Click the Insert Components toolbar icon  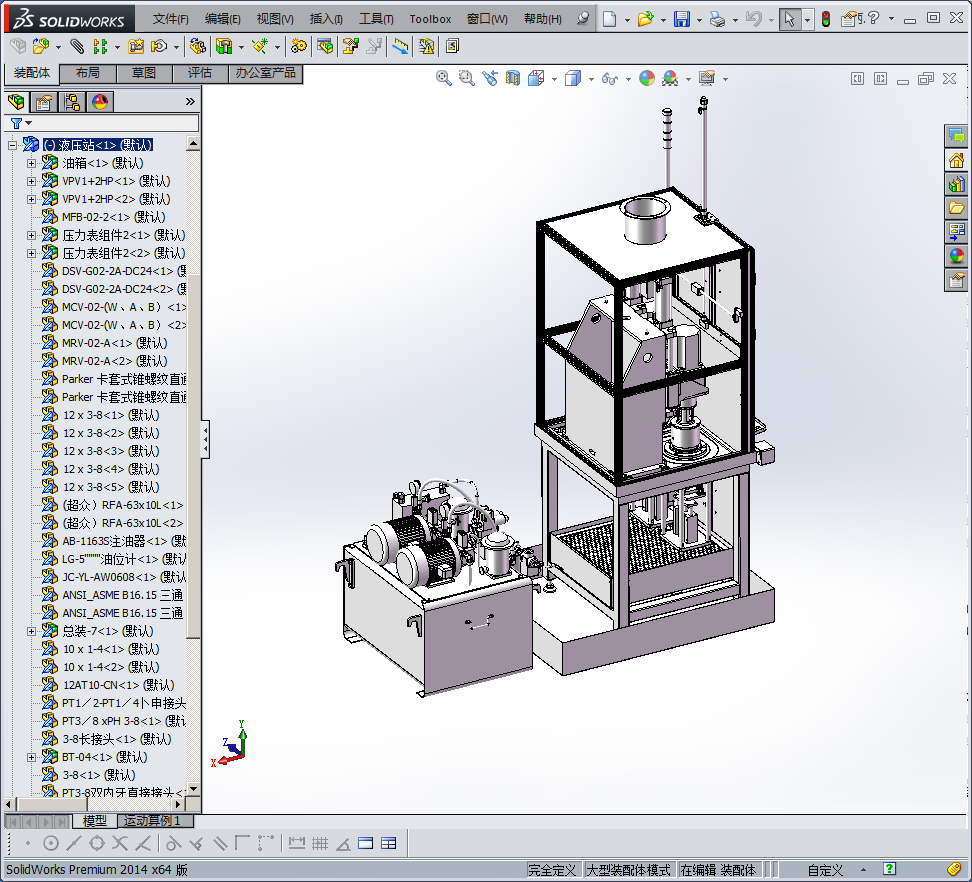point(41,46)
